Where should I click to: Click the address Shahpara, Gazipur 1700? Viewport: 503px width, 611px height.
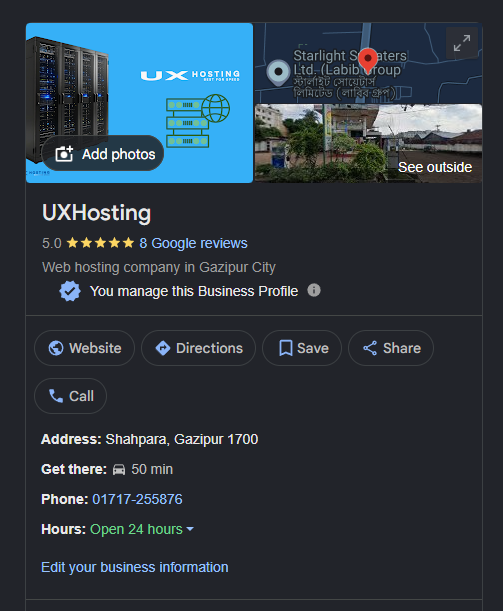182,439
